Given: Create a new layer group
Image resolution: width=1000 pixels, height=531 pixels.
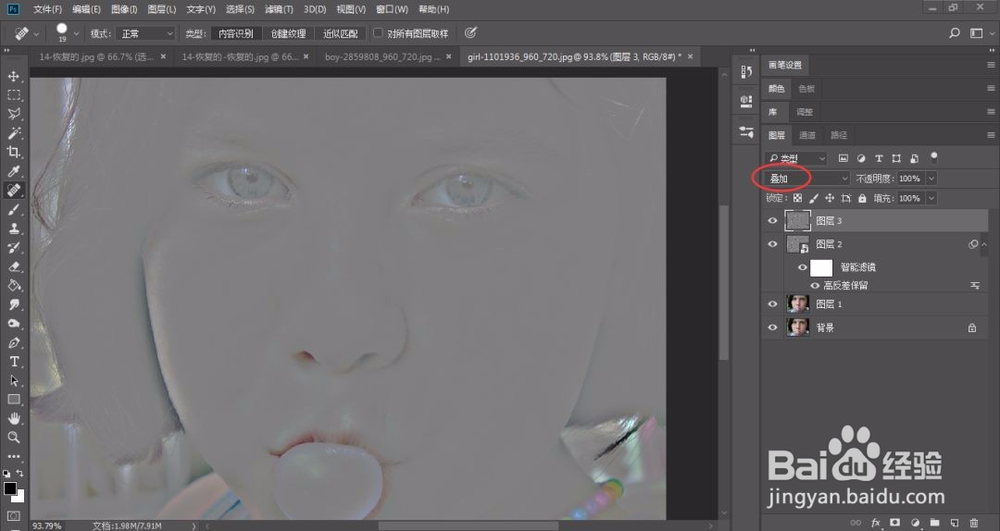Looking at the screenshot, I should 934,523.
